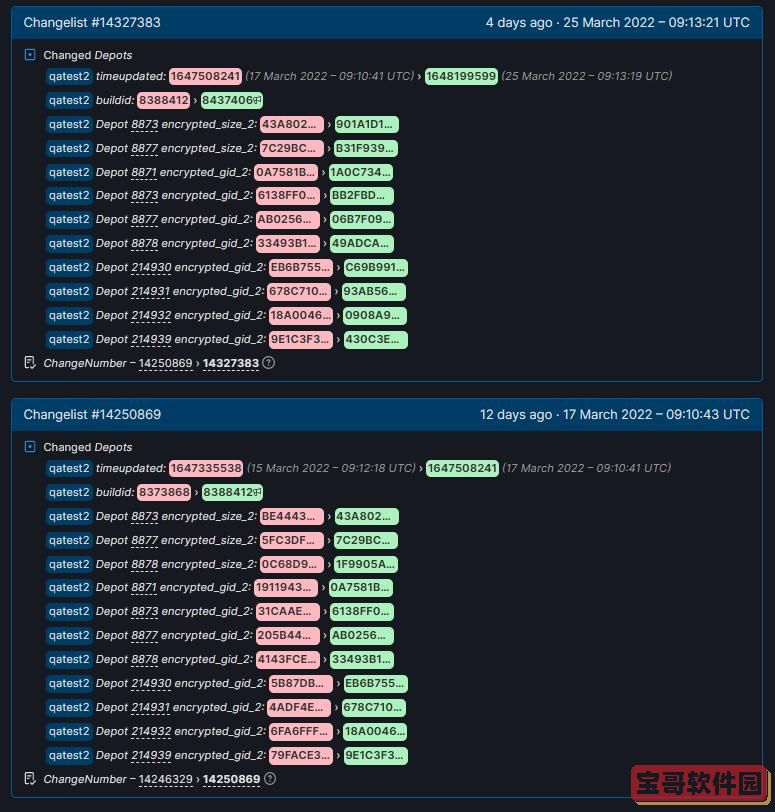Open Depot 214931 link with value 93AB56
The width and height of the screenshot is (775, 812).
(150, 291)
